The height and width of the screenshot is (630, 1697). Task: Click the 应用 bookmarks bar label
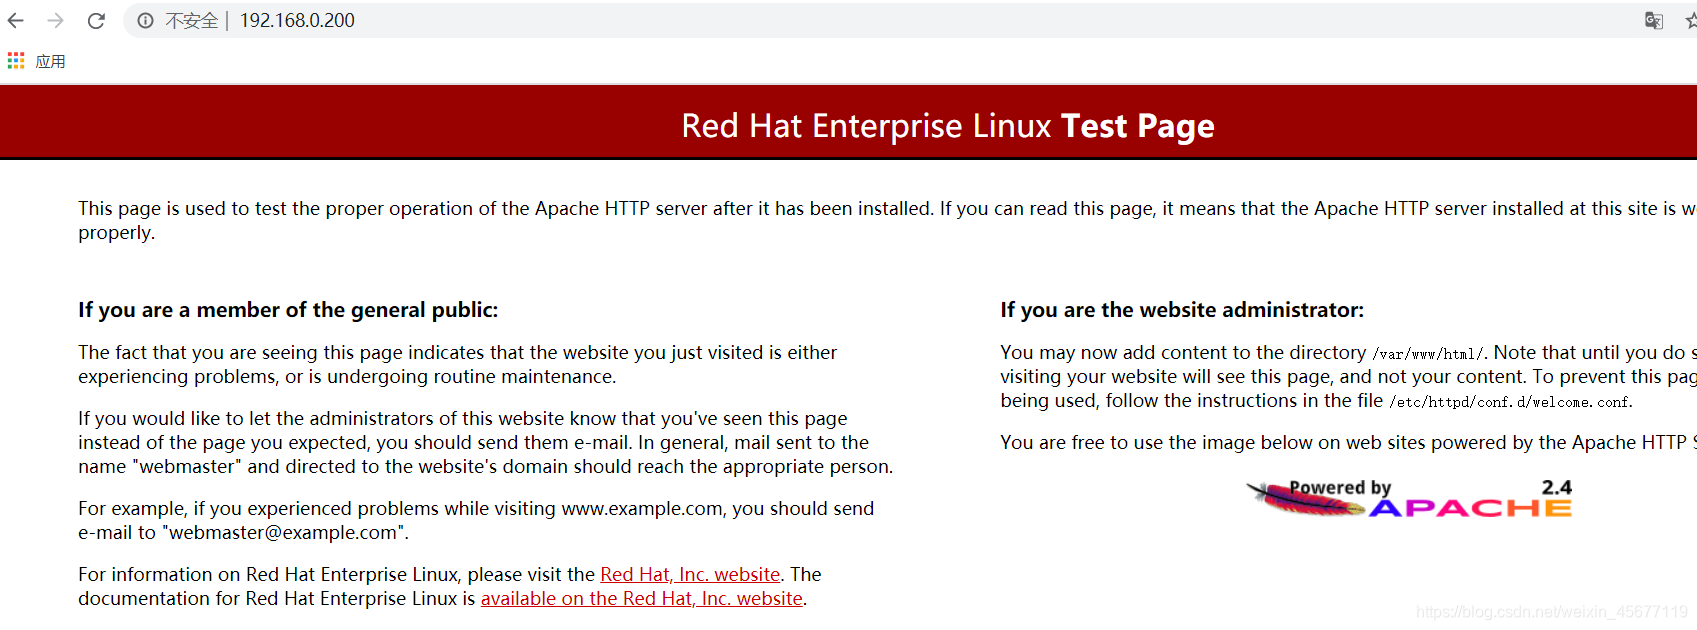[x=50, y=62]
